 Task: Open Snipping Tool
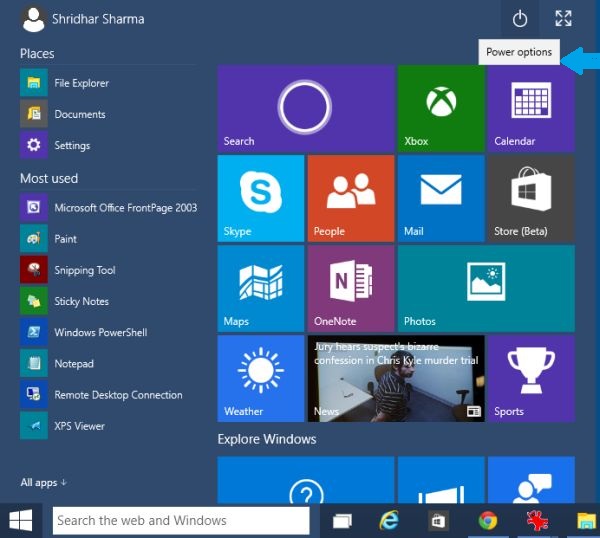[x=109, y=270]
